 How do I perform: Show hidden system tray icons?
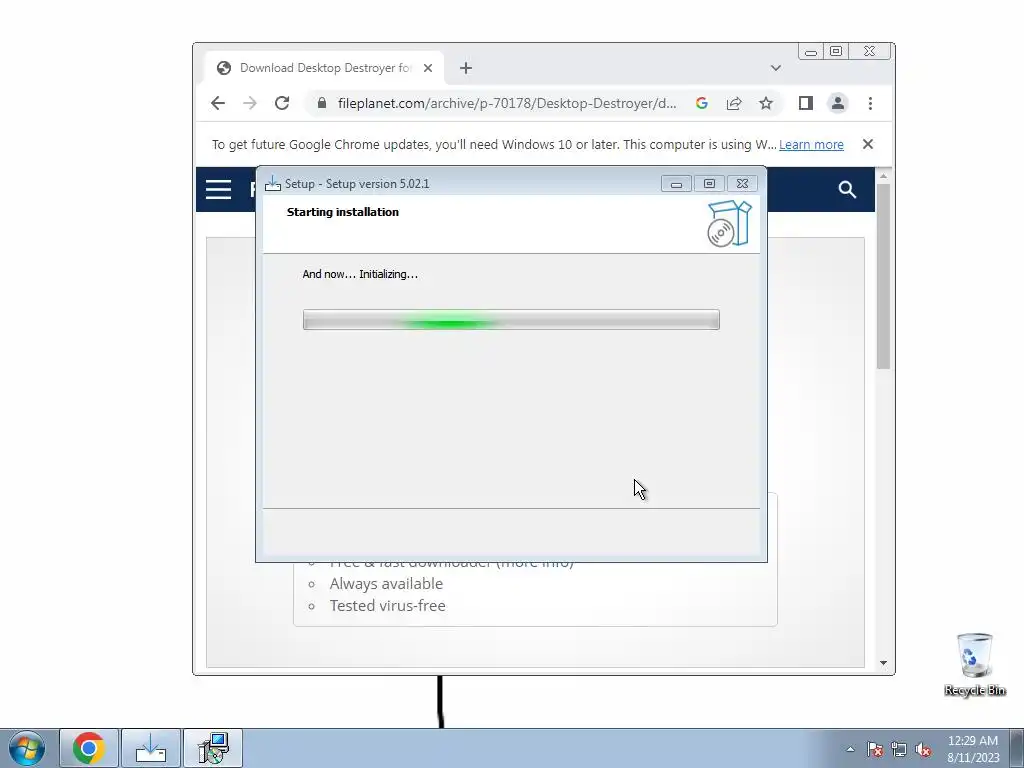pyautogui.click(x=850, y=749)
